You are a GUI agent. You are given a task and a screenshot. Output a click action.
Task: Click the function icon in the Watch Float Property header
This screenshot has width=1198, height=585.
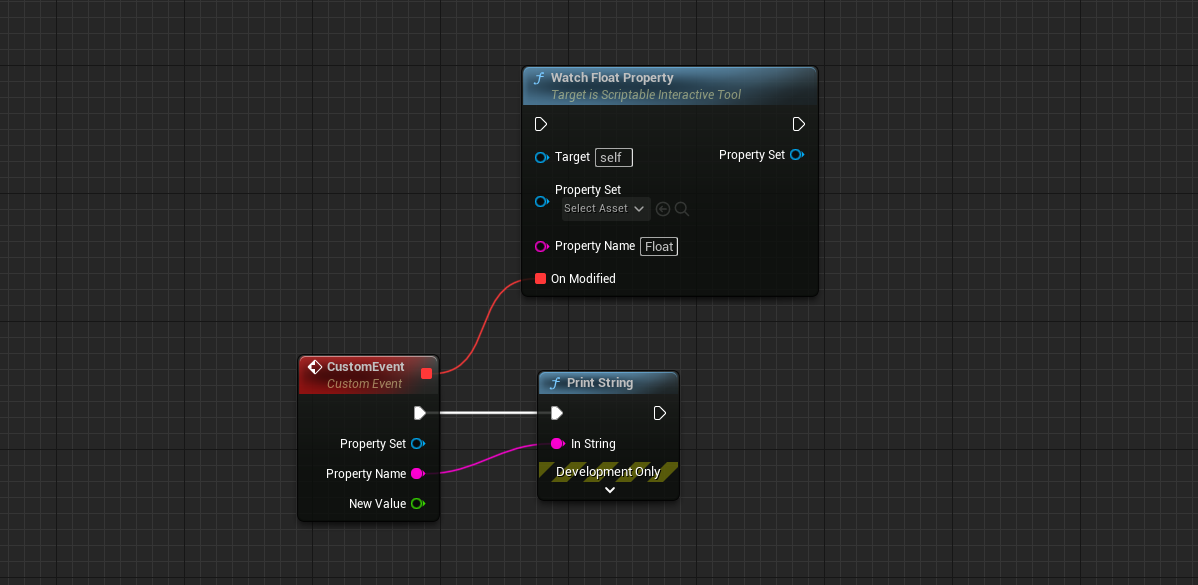[539, 77]
